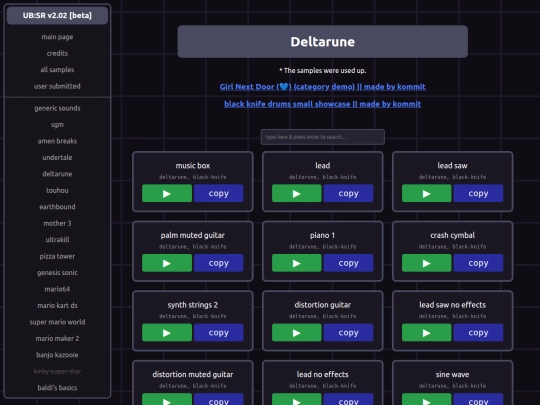Select mario maker 2 category
Screen dimensions: 540x405
click(x=57, y=339)
